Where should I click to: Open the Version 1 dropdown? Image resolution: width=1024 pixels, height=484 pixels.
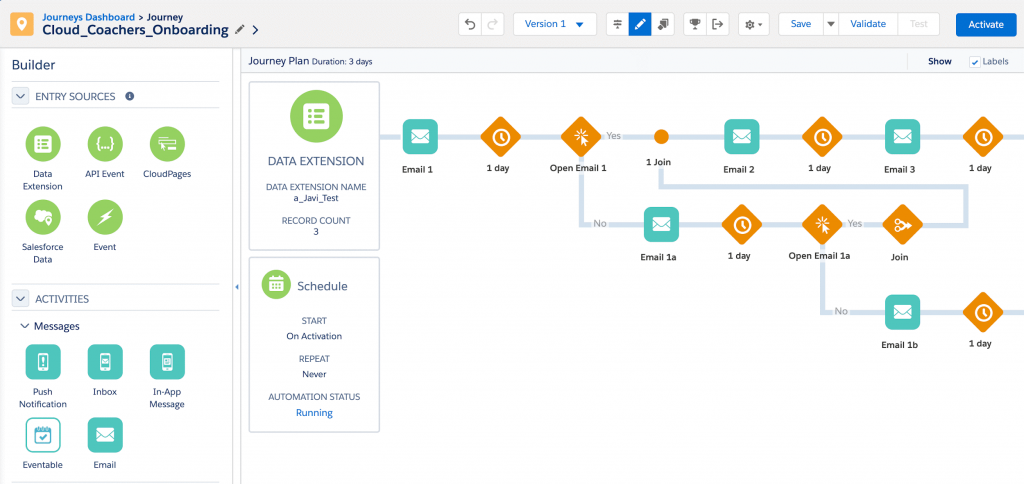coord(555,24)
